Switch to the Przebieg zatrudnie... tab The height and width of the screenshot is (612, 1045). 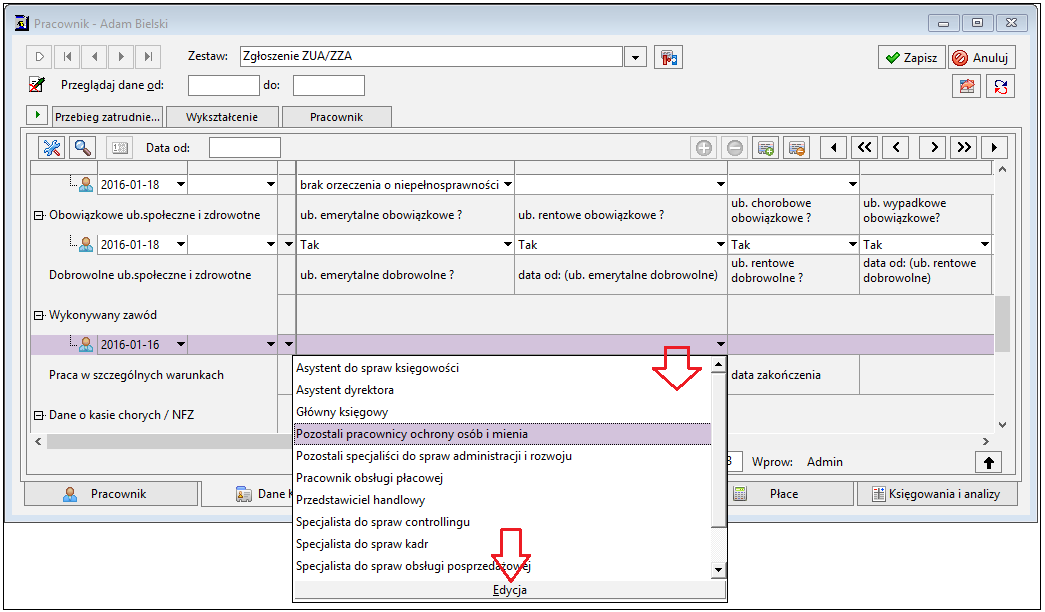coord(107,117)
